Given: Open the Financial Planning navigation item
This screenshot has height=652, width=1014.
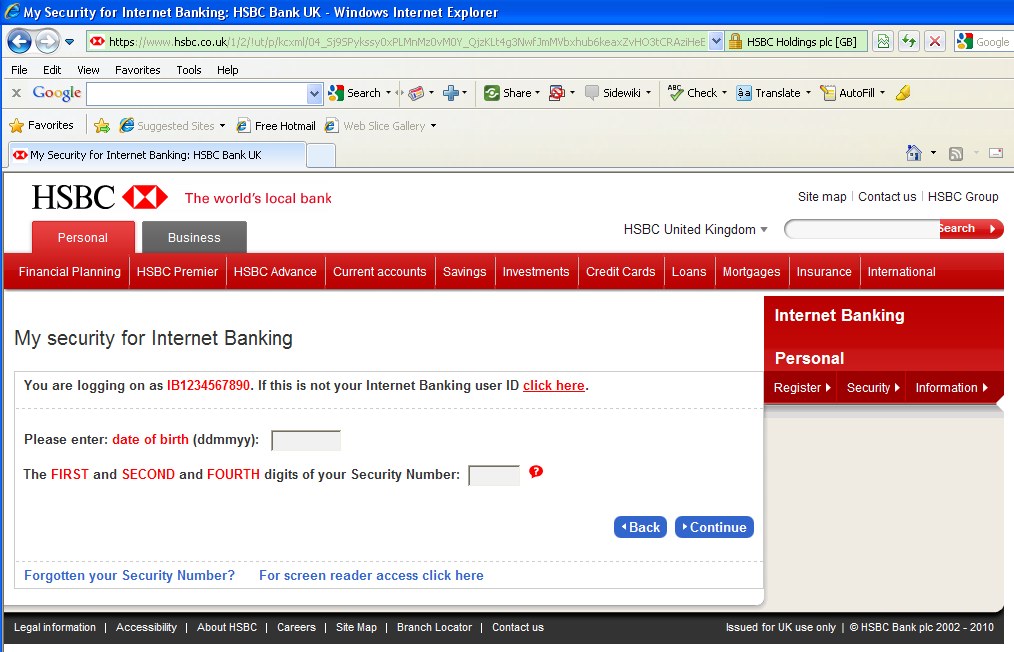Looking at the screenshot, I should click(70, 272).
